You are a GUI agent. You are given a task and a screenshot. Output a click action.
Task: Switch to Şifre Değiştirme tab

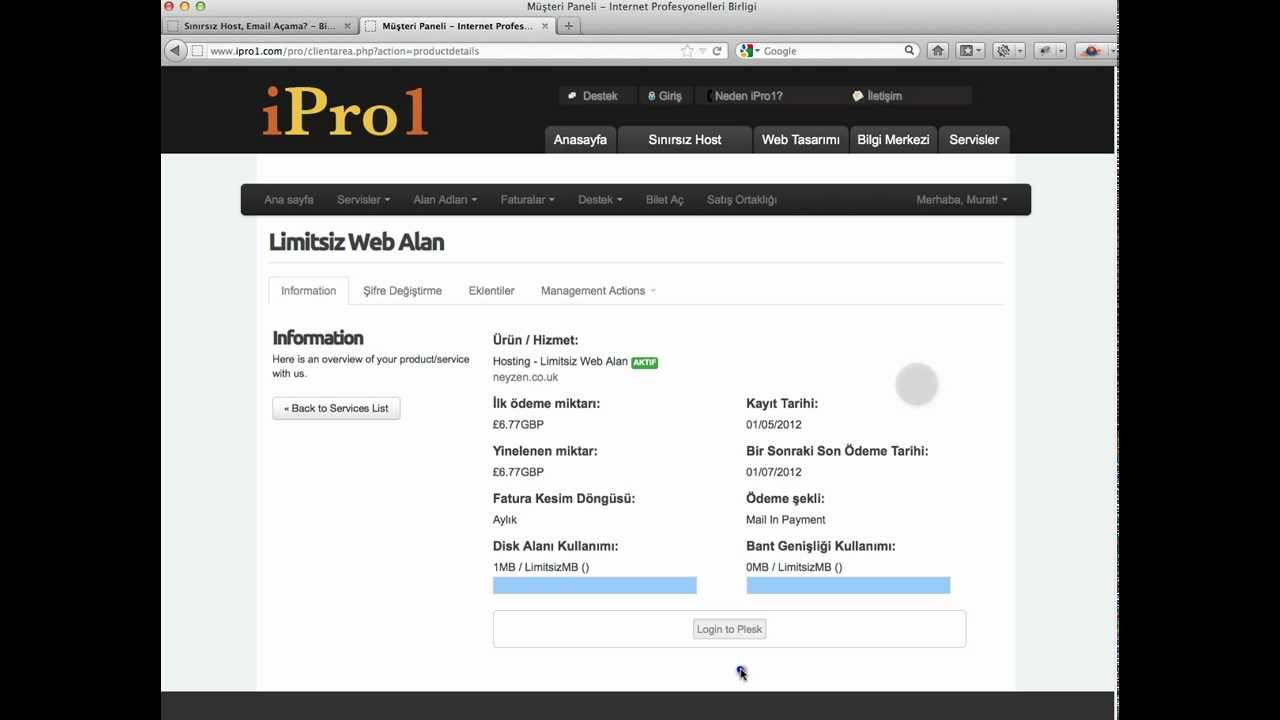pyautogui.click(x=402, y=291)
